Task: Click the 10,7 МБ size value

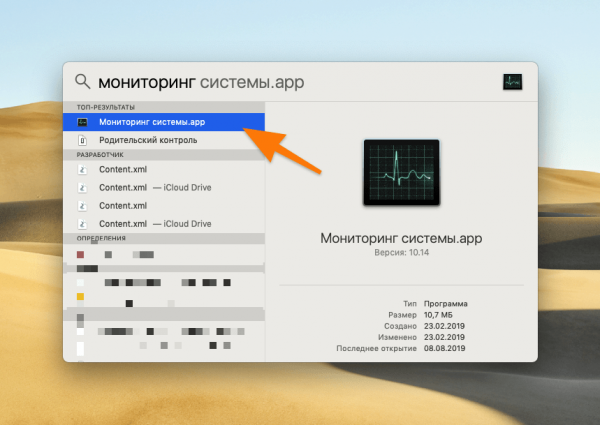Action: (438, 315)
